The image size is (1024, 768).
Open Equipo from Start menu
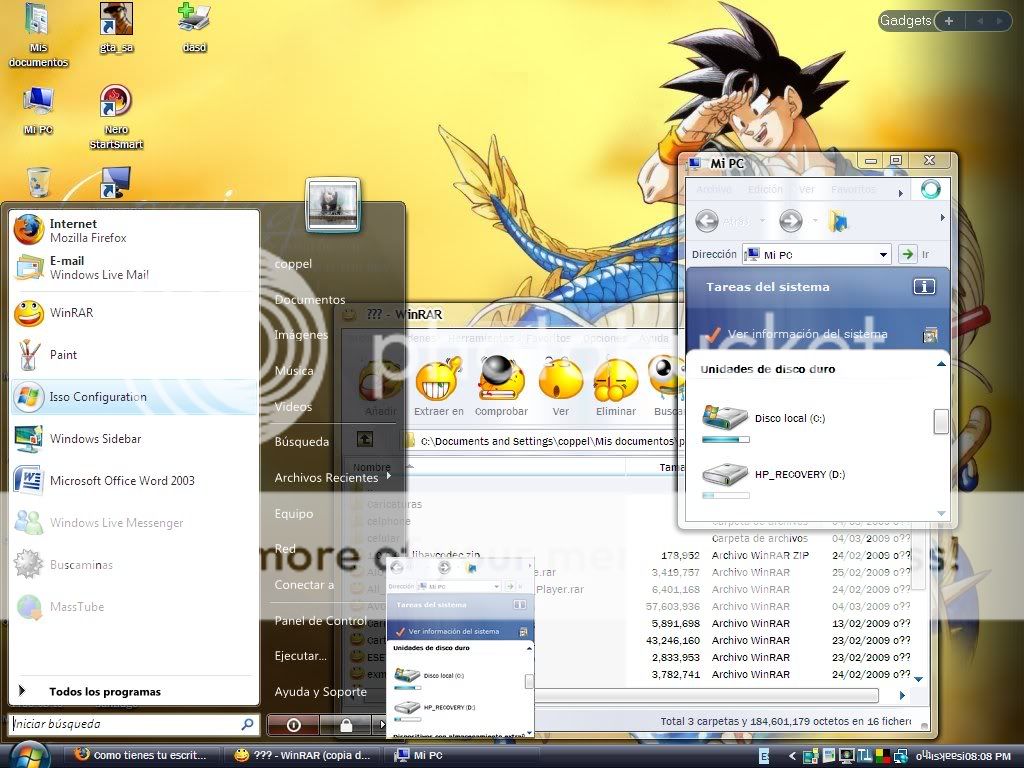pos(294,513)
